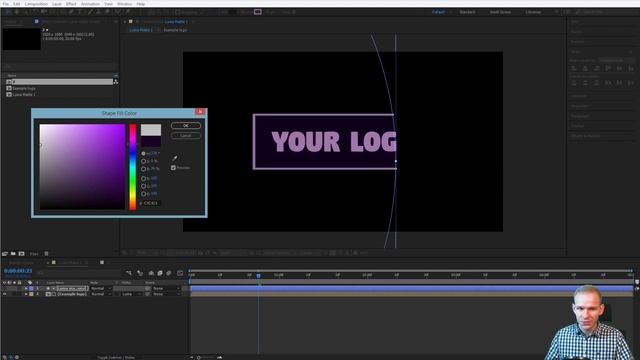This screenshot has width=640, height=360.
Task: Click the original dark purple color swatch
Action: [x=151, y=142]
